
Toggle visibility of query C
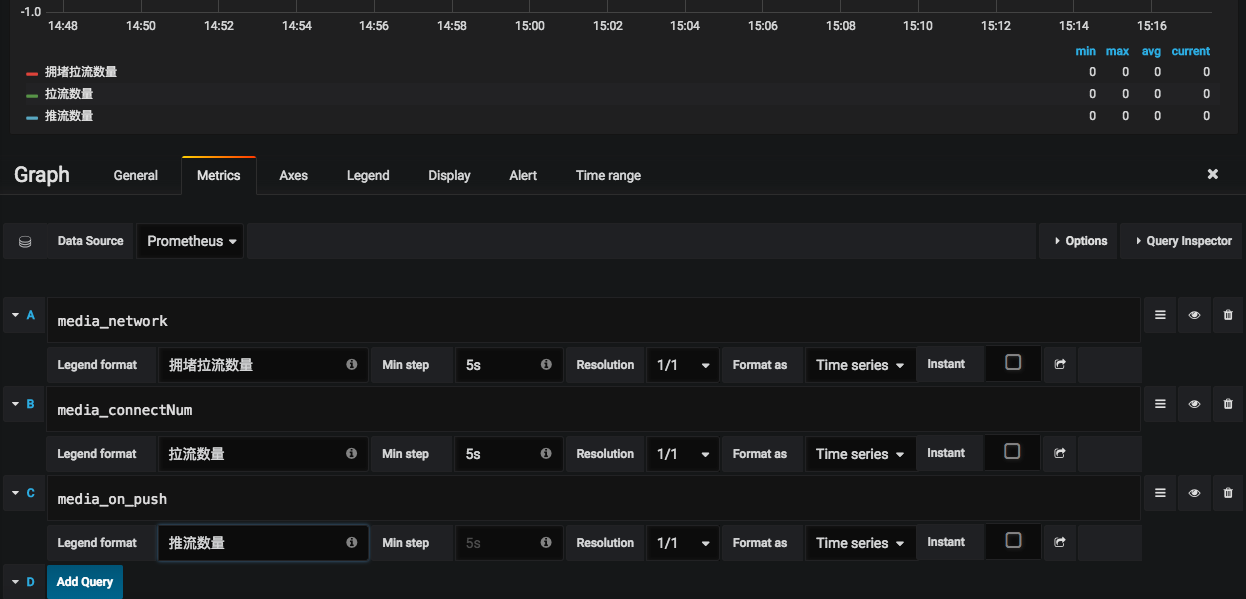[x=1194, y=493]
